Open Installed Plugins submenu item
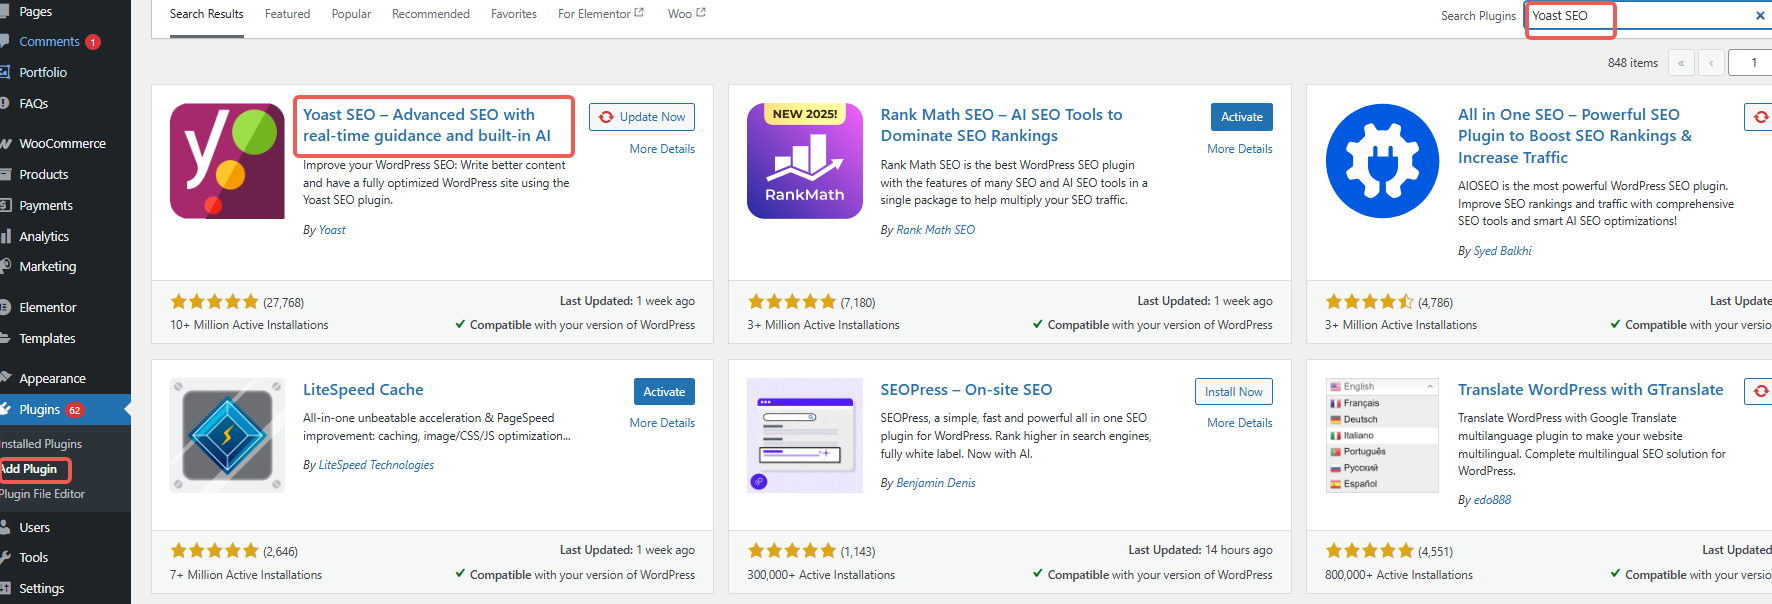This screenshot has height=604, width=1772. (41, 444)
